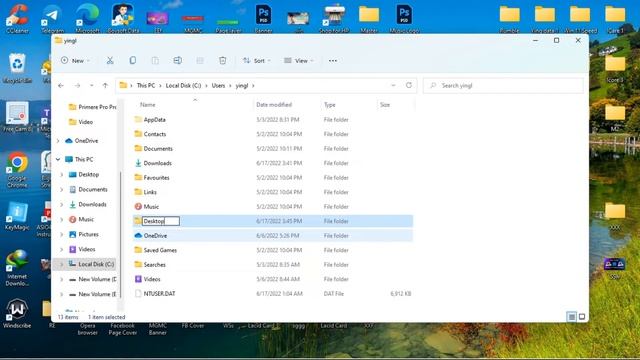Open Windscribe desktop shortcut
The width and height of the screenshot is (640, 360).
click(x=17, y=313)
